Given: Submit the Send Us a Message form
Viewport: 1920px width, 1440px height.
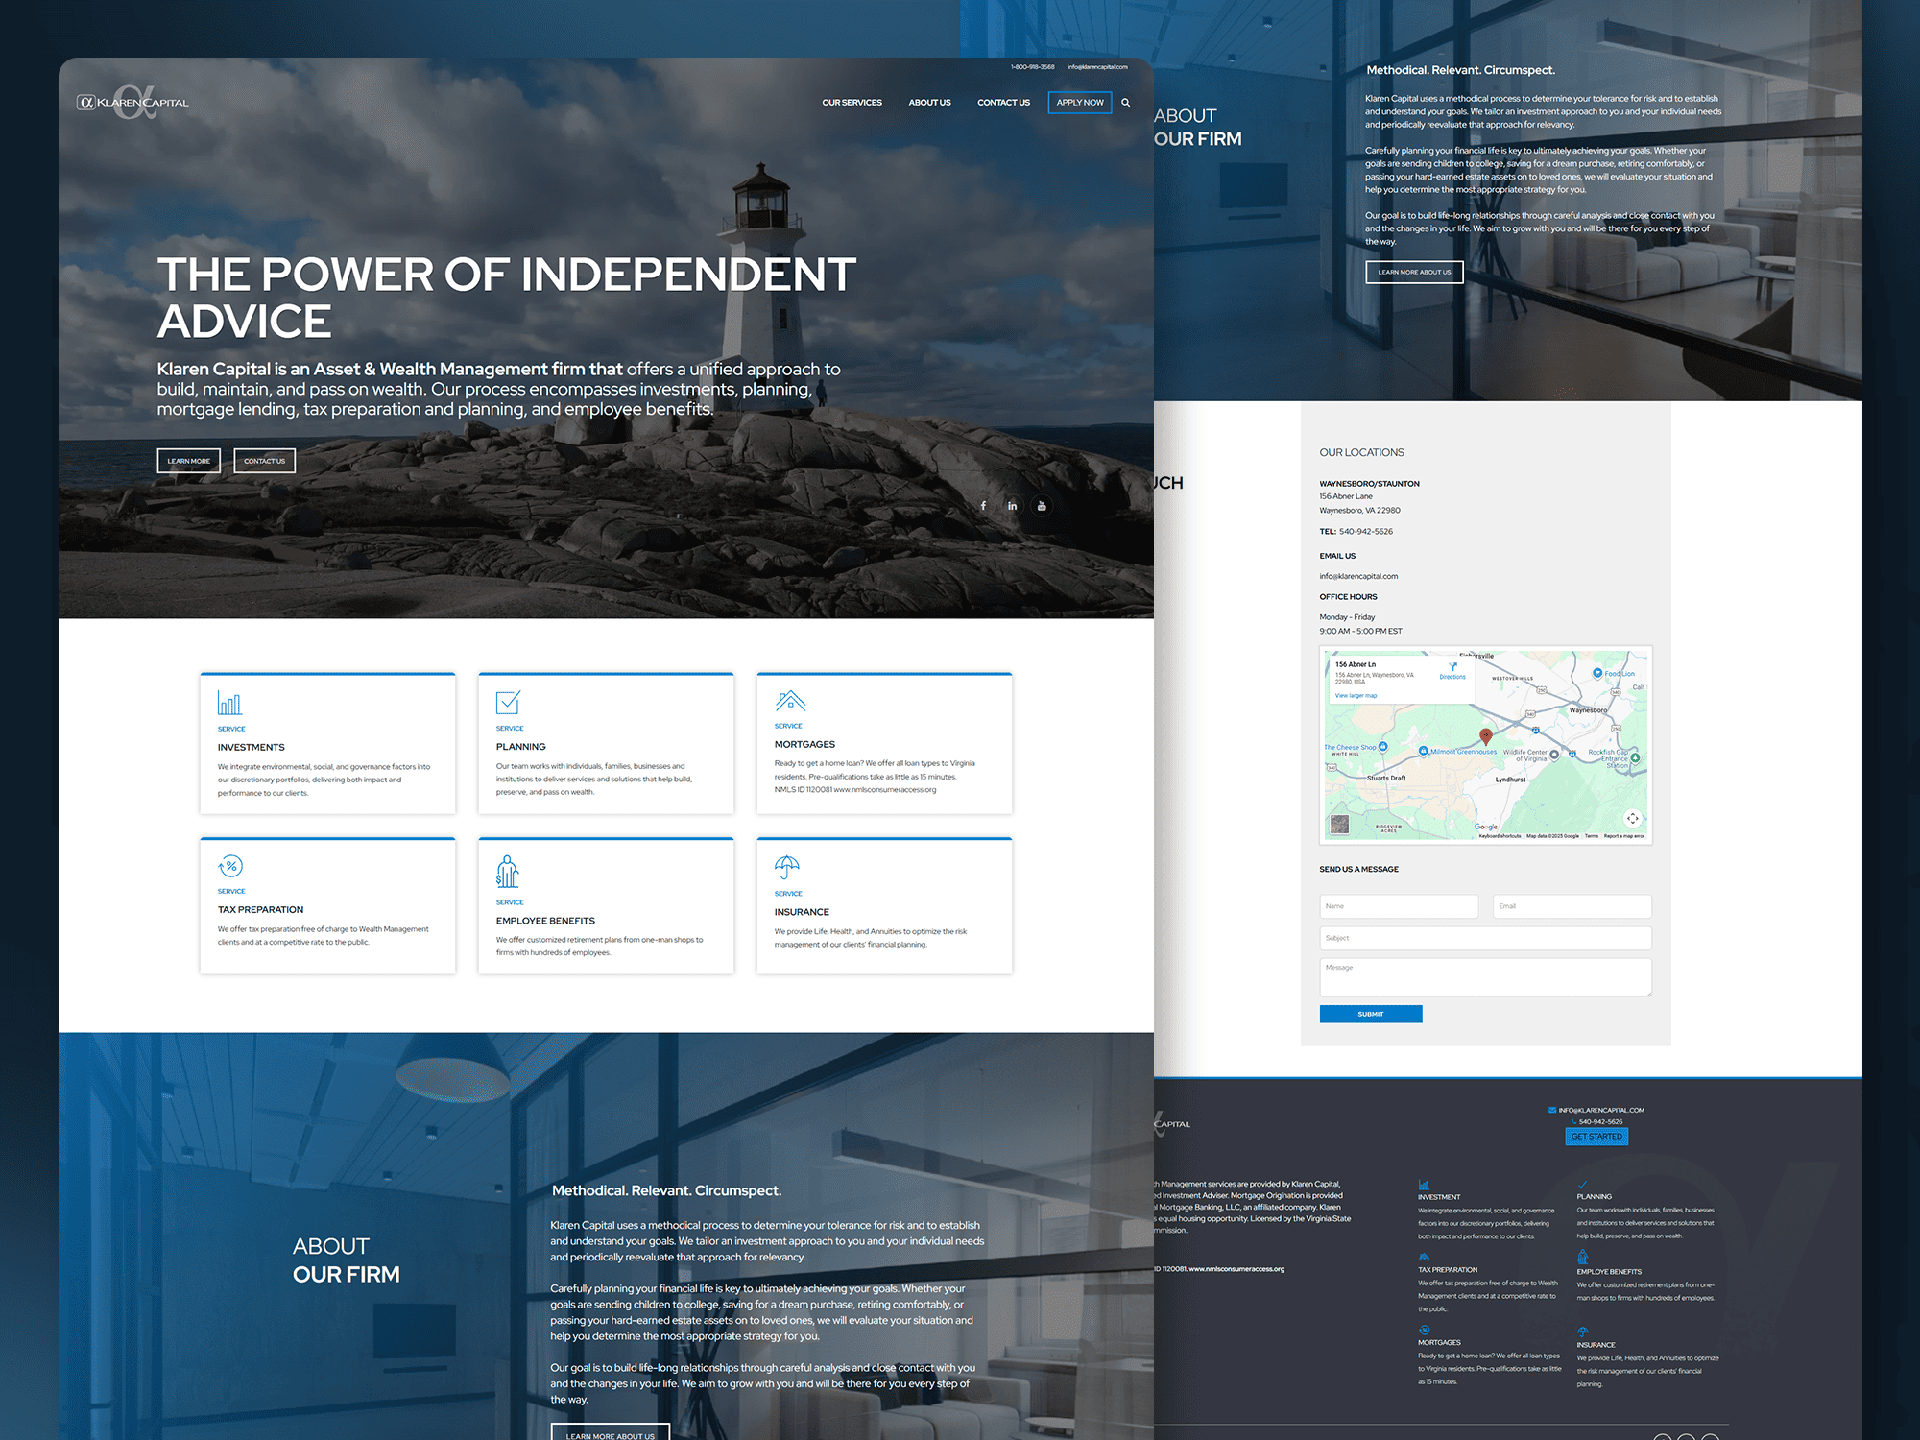Looking at the screenshot, I should 1370,1014.
